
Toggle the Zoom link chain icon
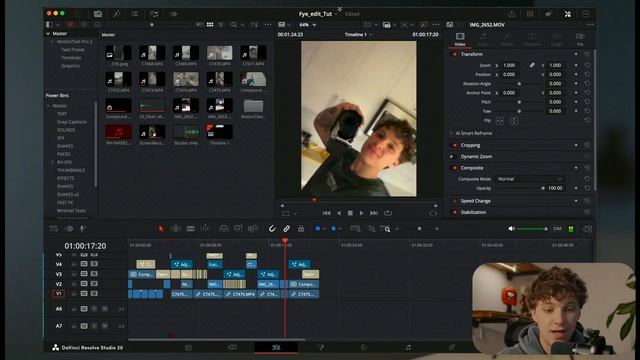click(532, 65)
